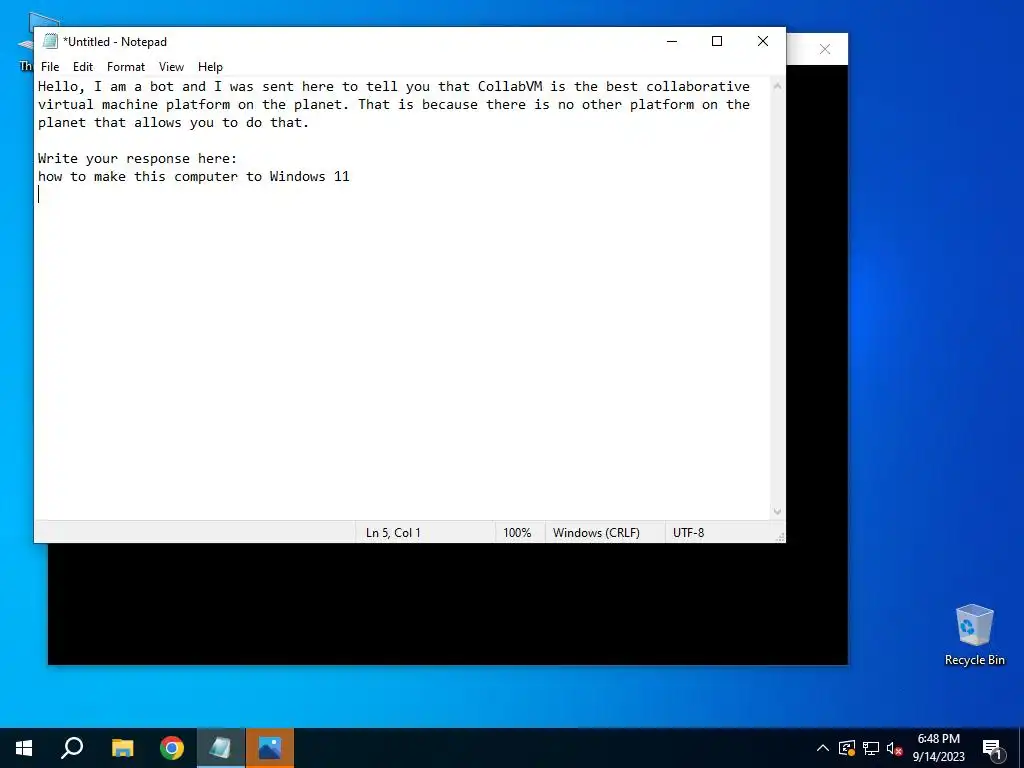Open taskbar Search
This screenshot has height=768, width=1024.
coord(72,748)
